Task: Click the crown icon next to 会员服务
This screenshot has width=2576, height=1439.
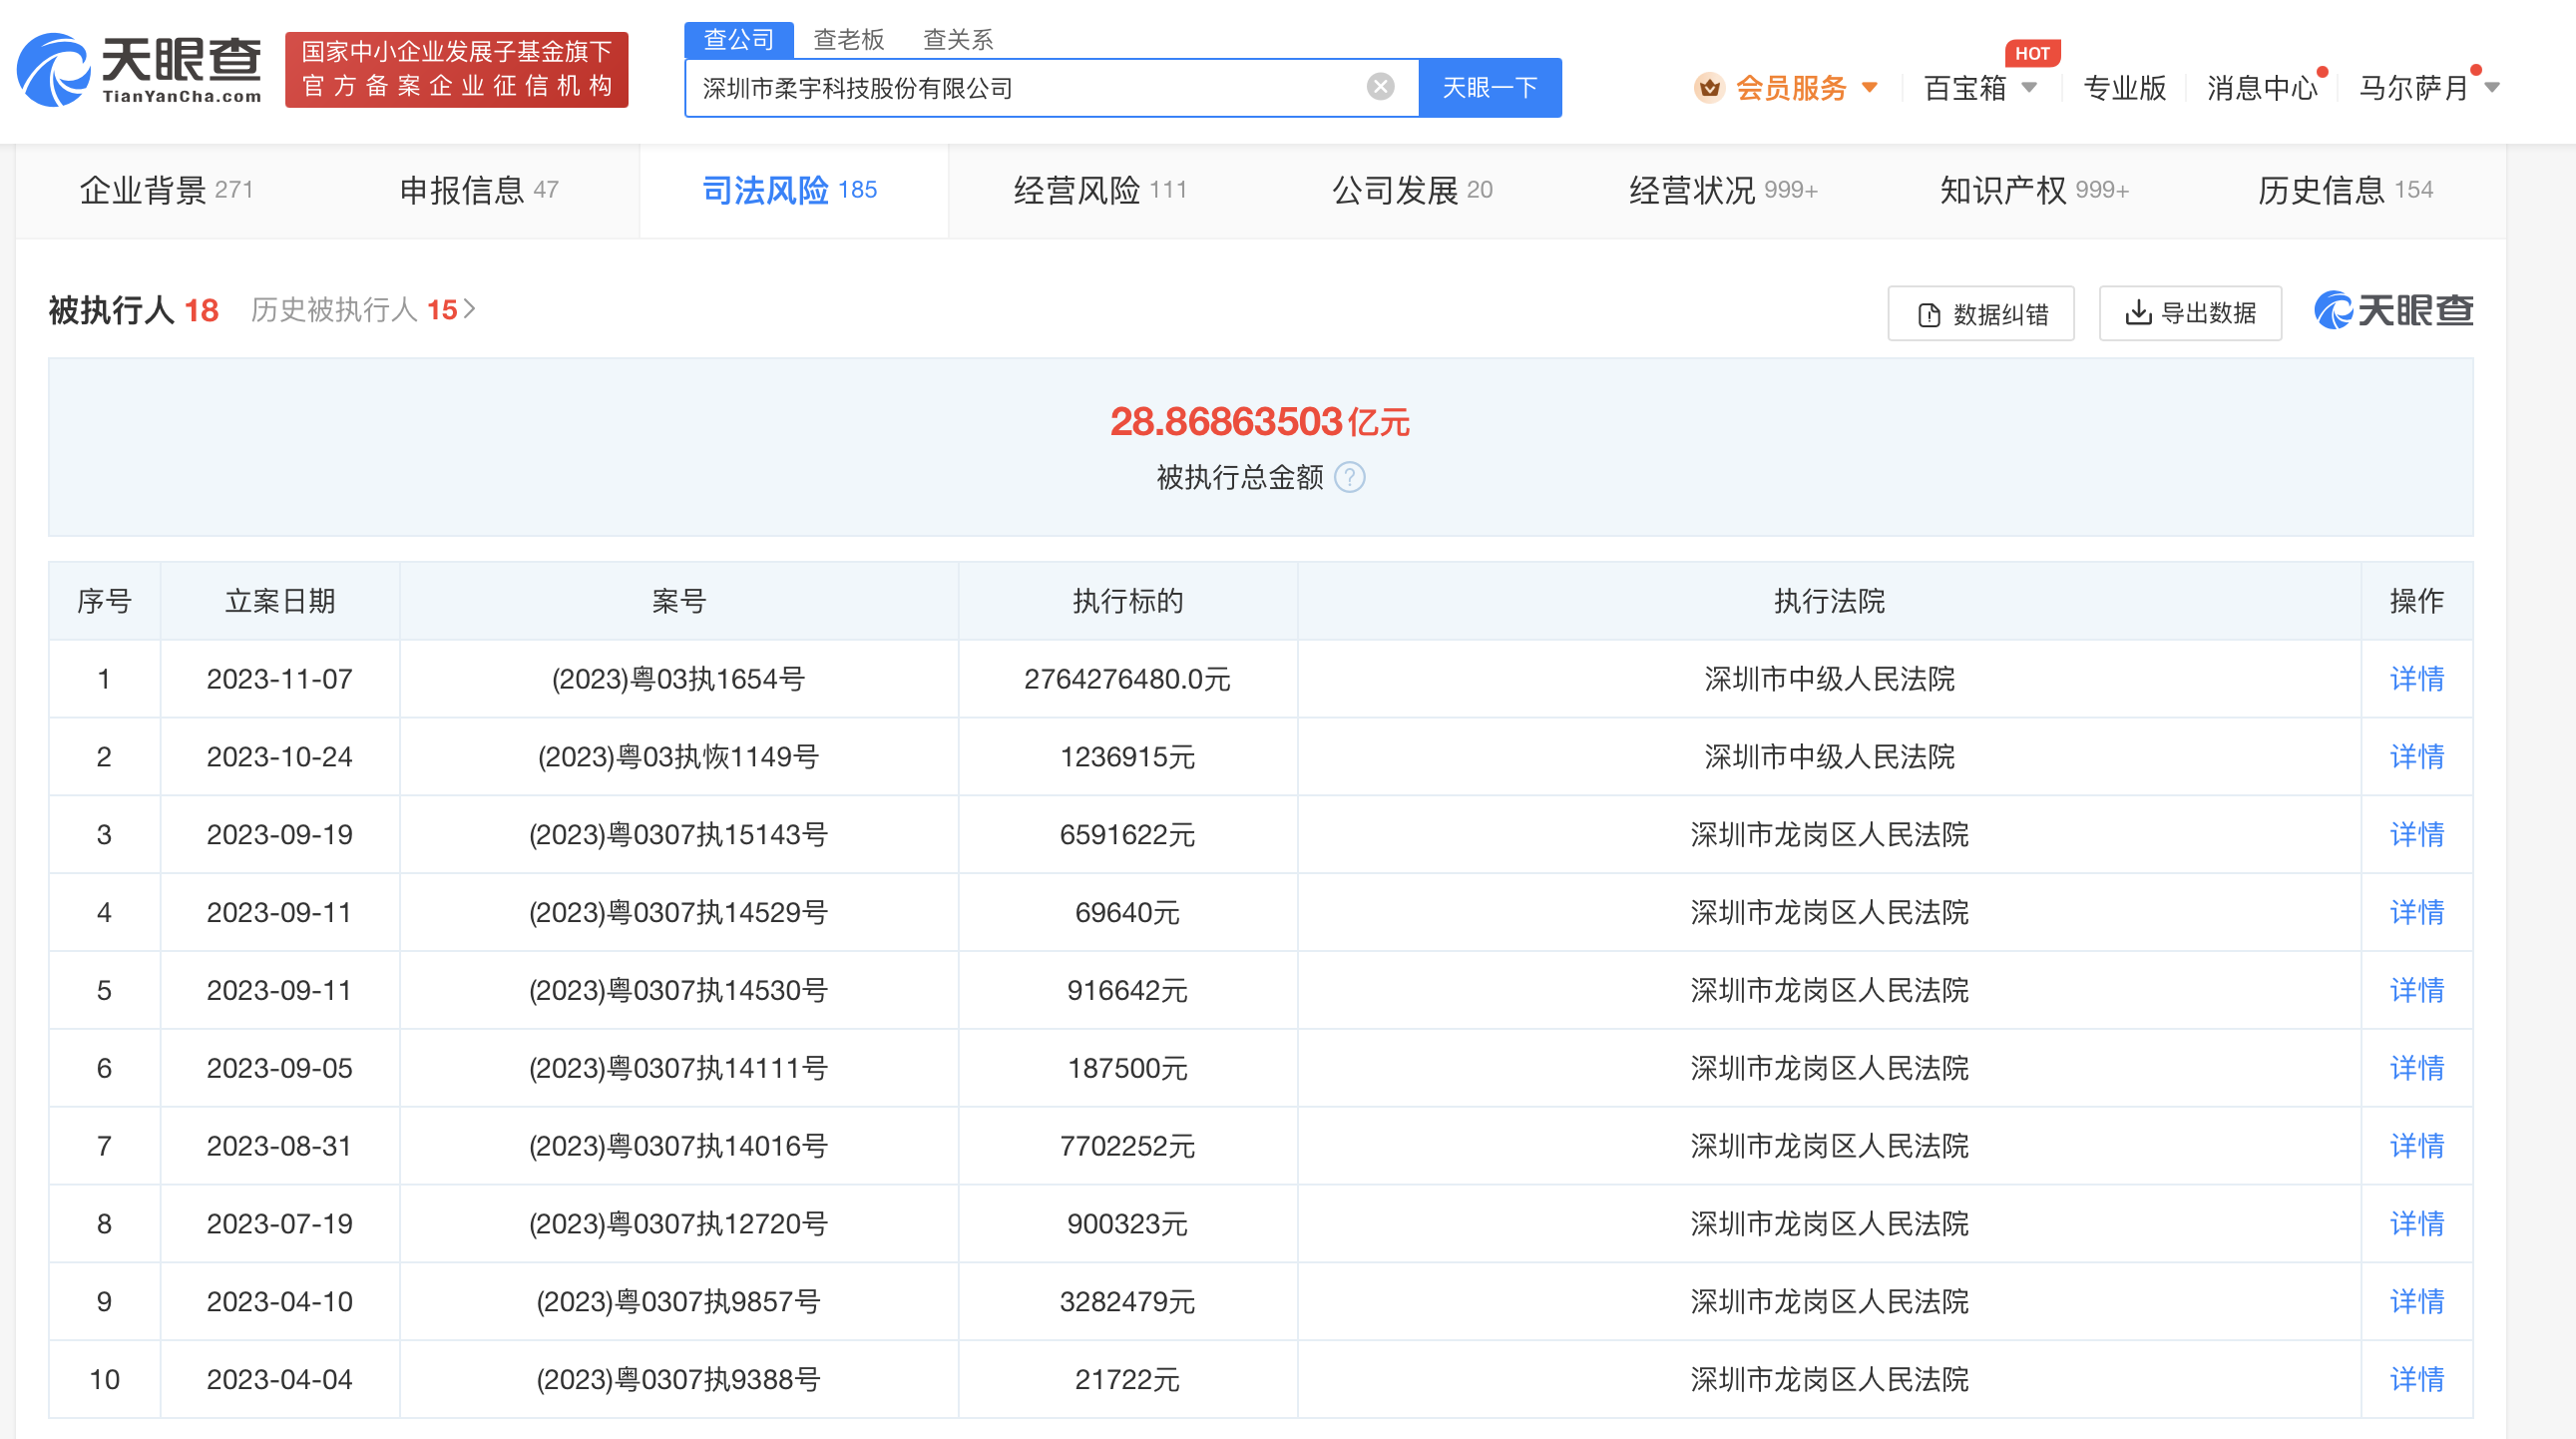Action: 1712,88
